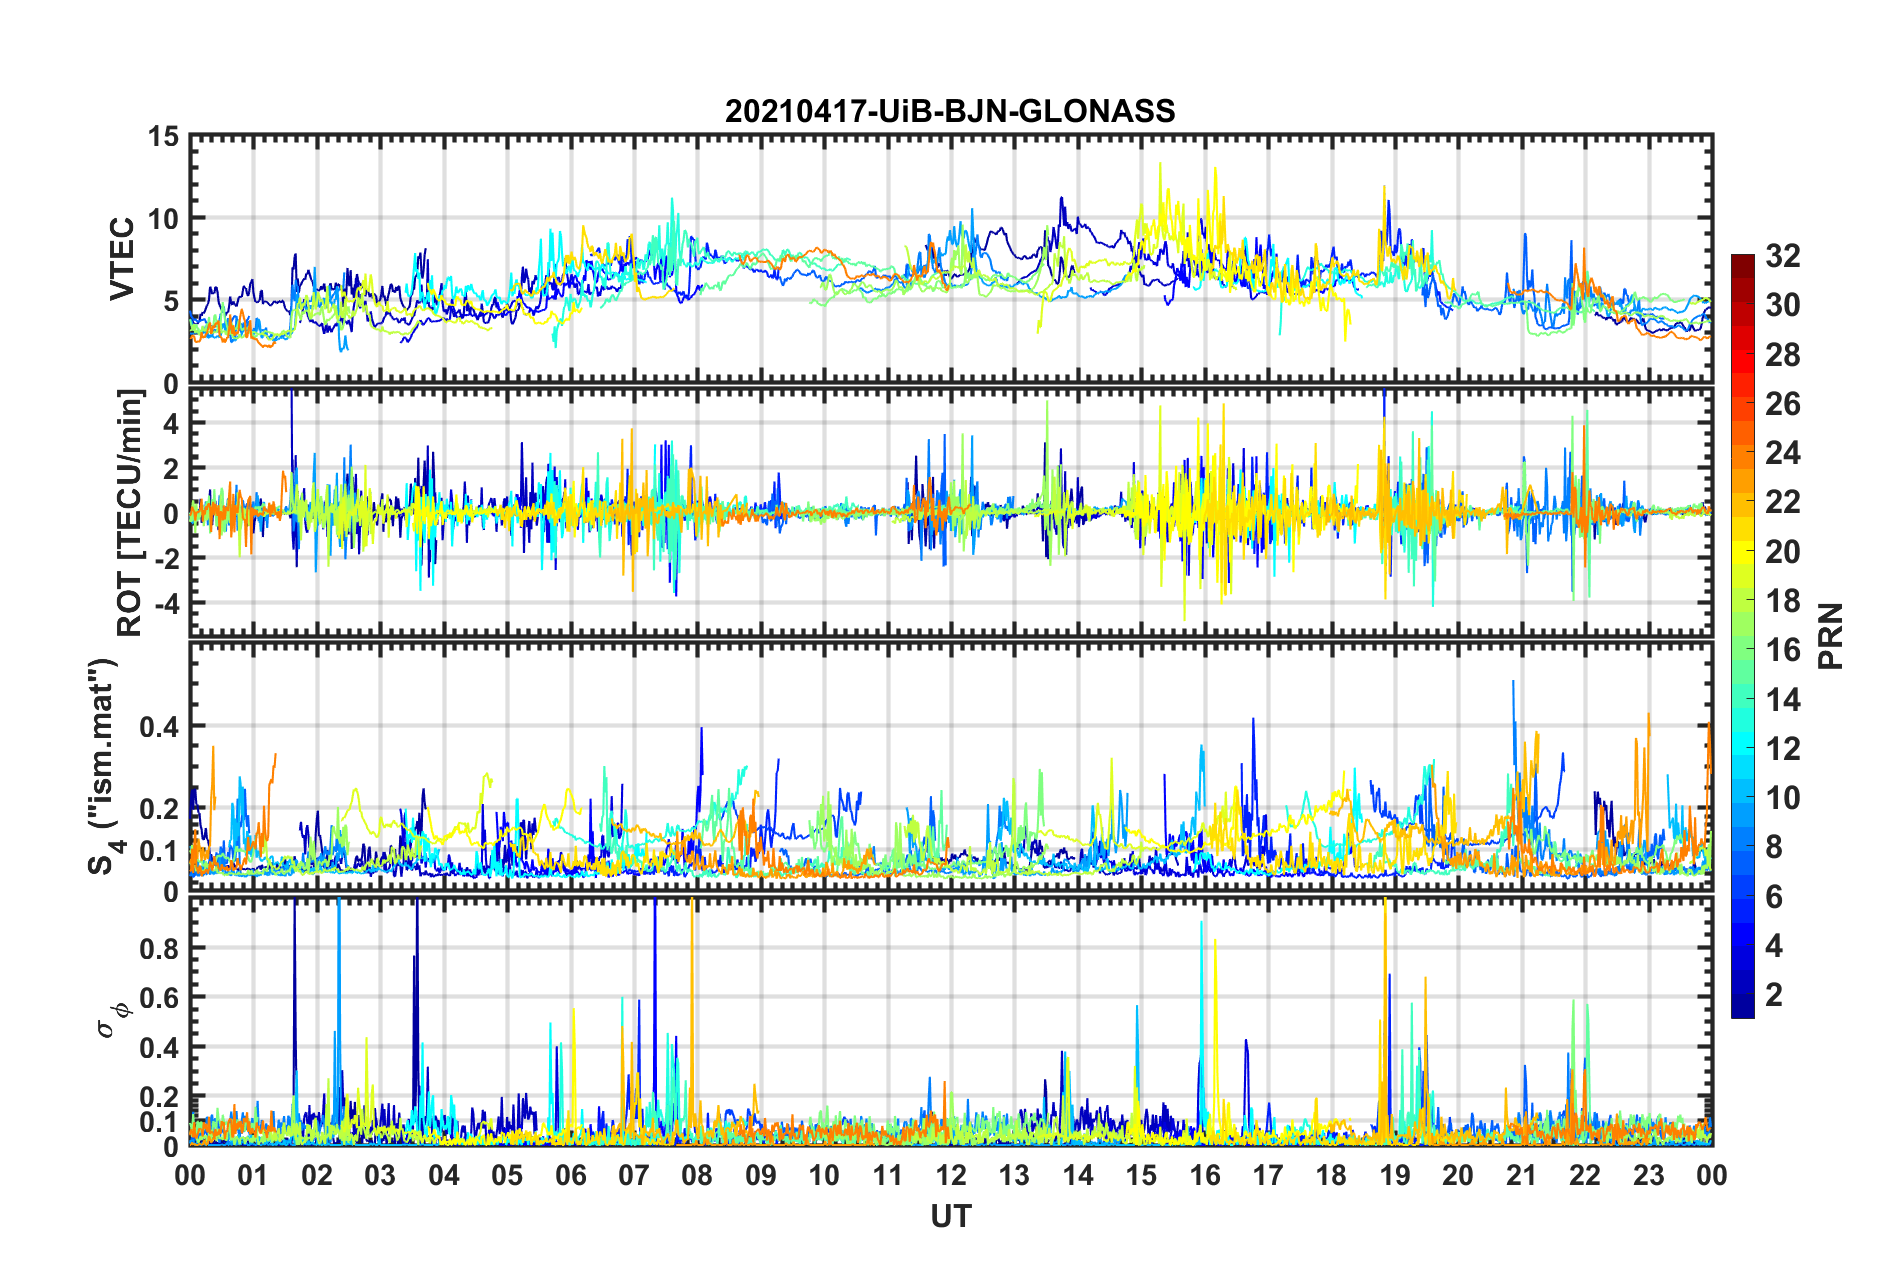Click PRN colorbar tick label 26
Viewport: 1902px width, 1272px height.
(x=1782, y=404)
